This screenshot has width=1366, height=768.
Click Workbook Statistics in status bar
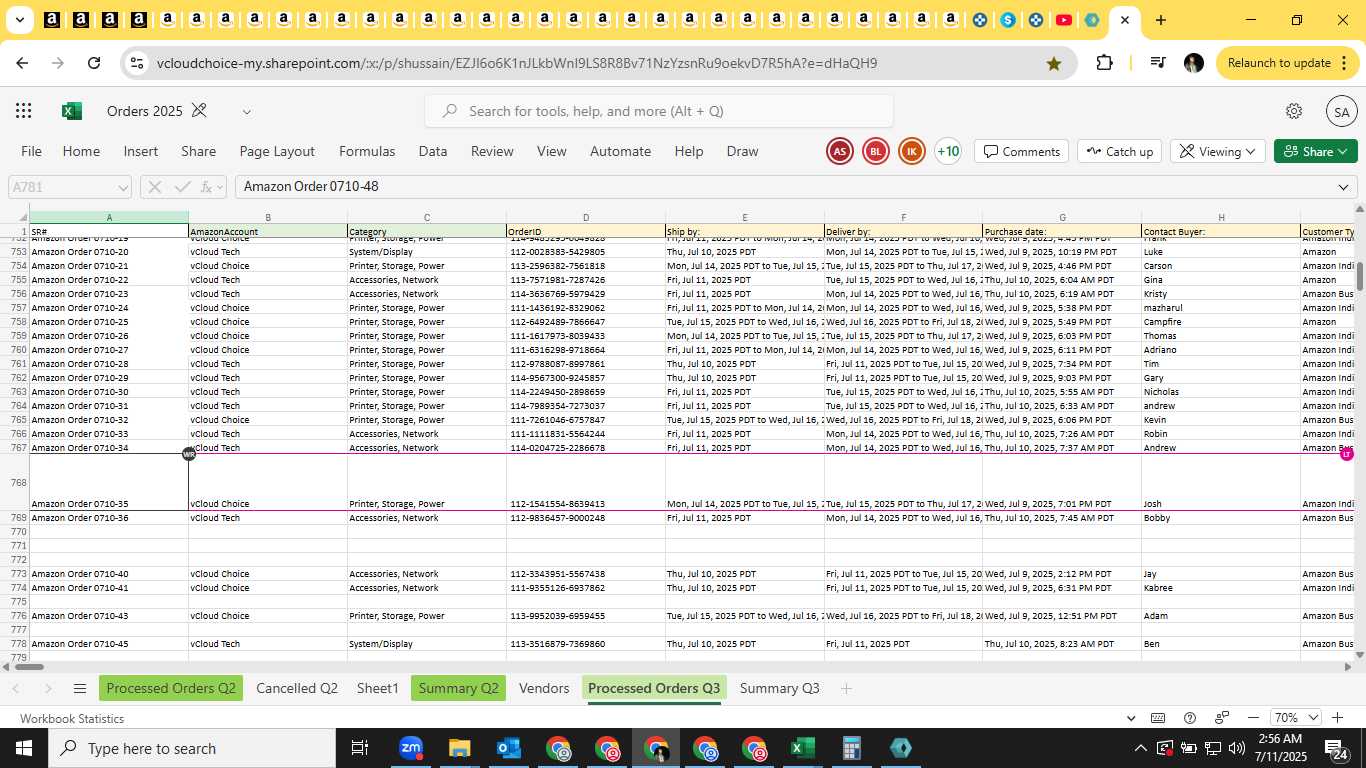tap(72, 718)
